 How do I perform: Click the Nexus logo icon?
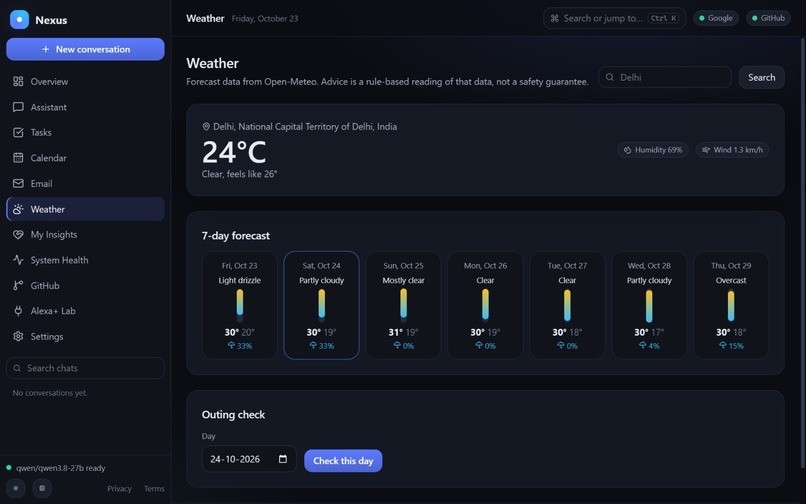point(19,20)
